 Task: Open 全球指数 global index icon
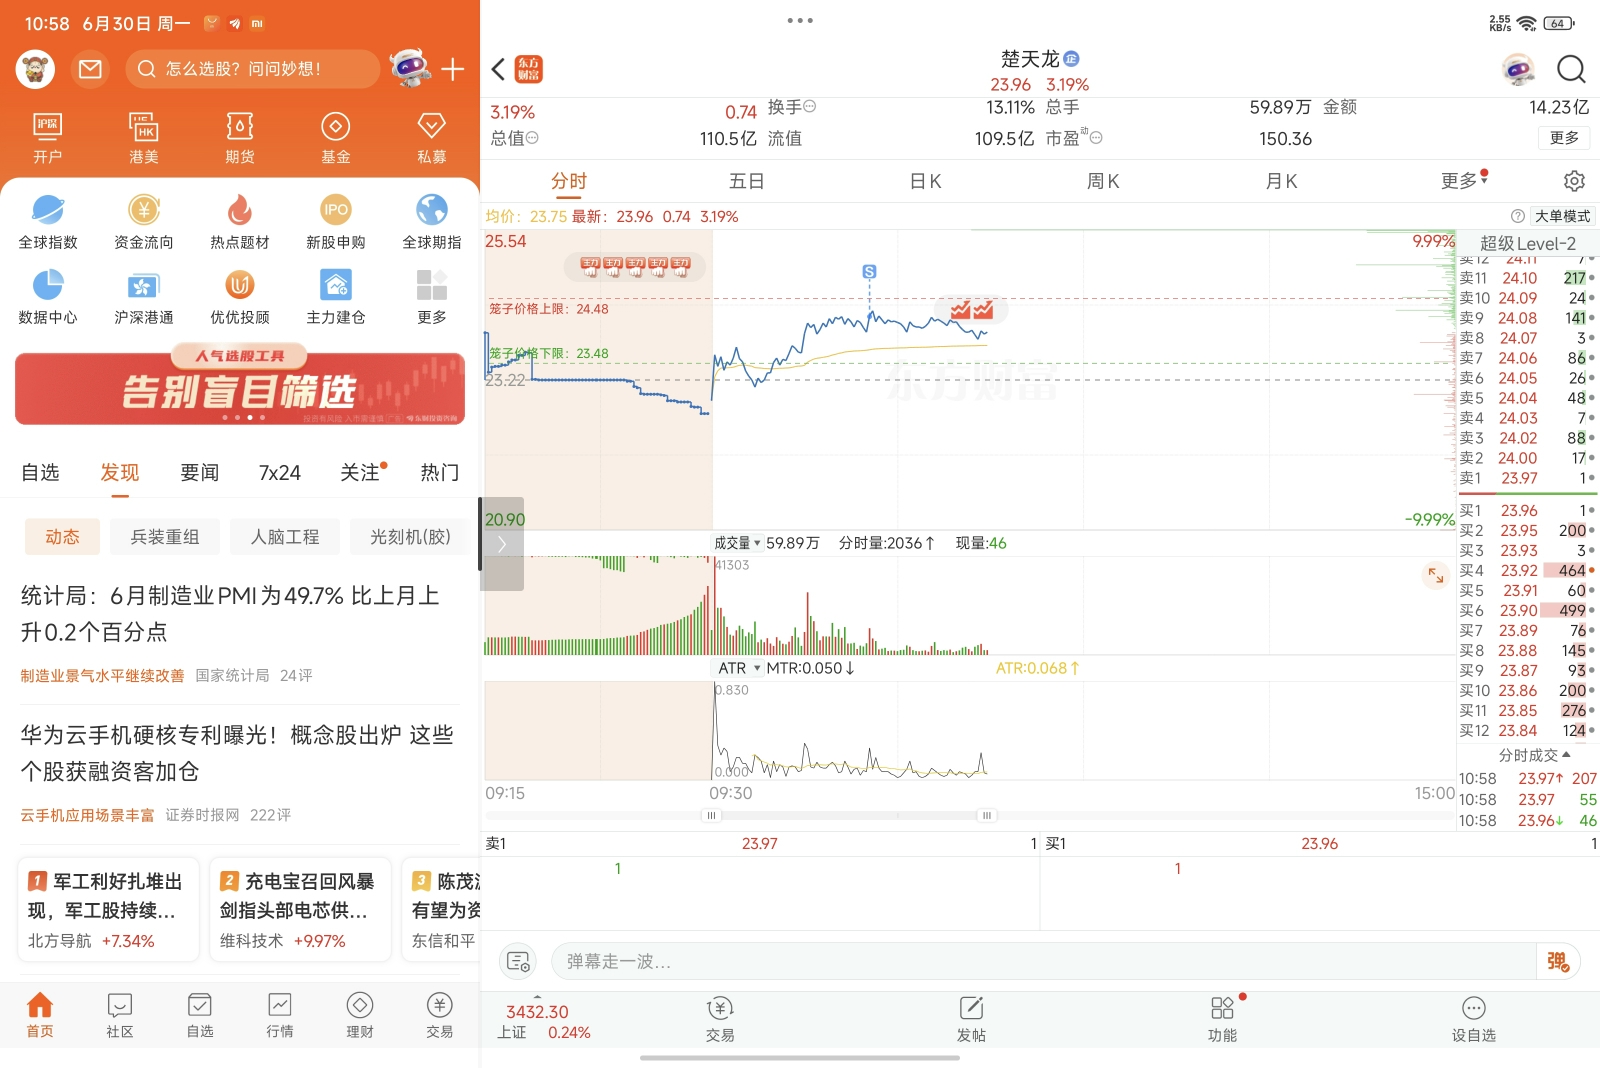(48, 222)
